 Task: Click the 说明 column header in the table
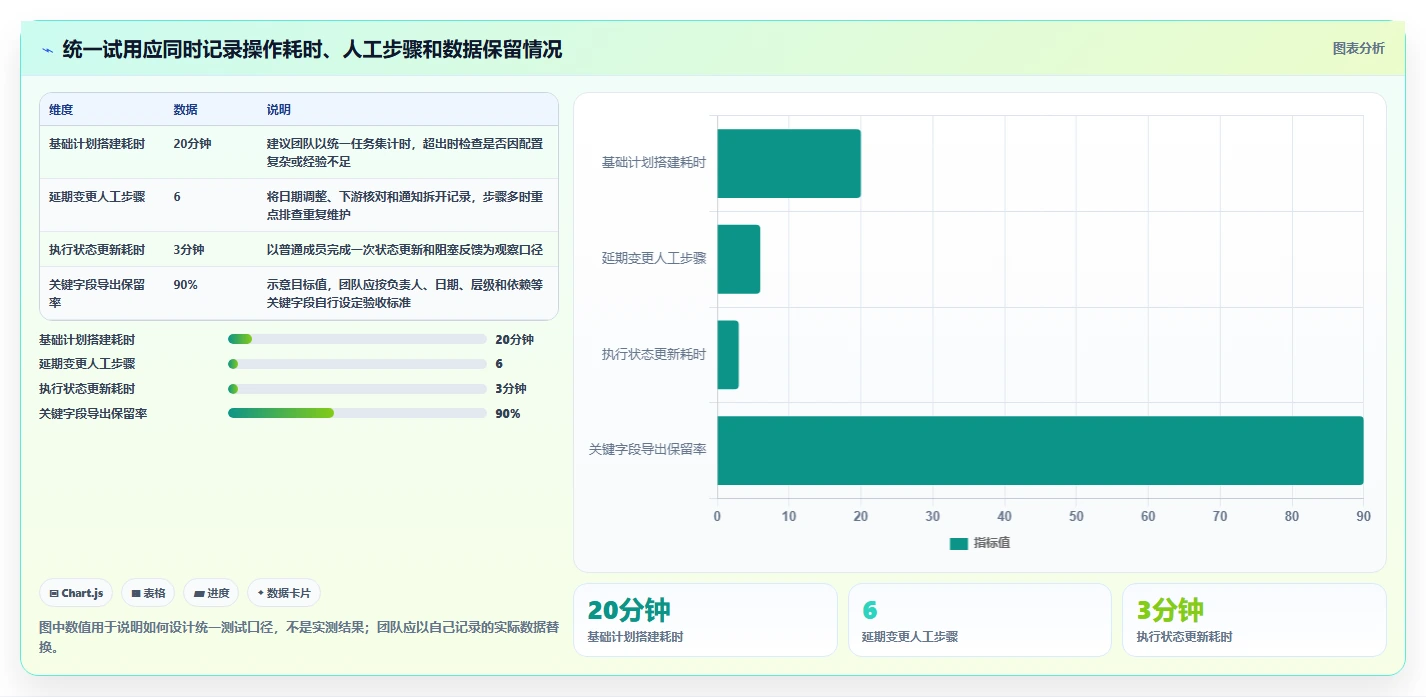(x=279, y=110)
